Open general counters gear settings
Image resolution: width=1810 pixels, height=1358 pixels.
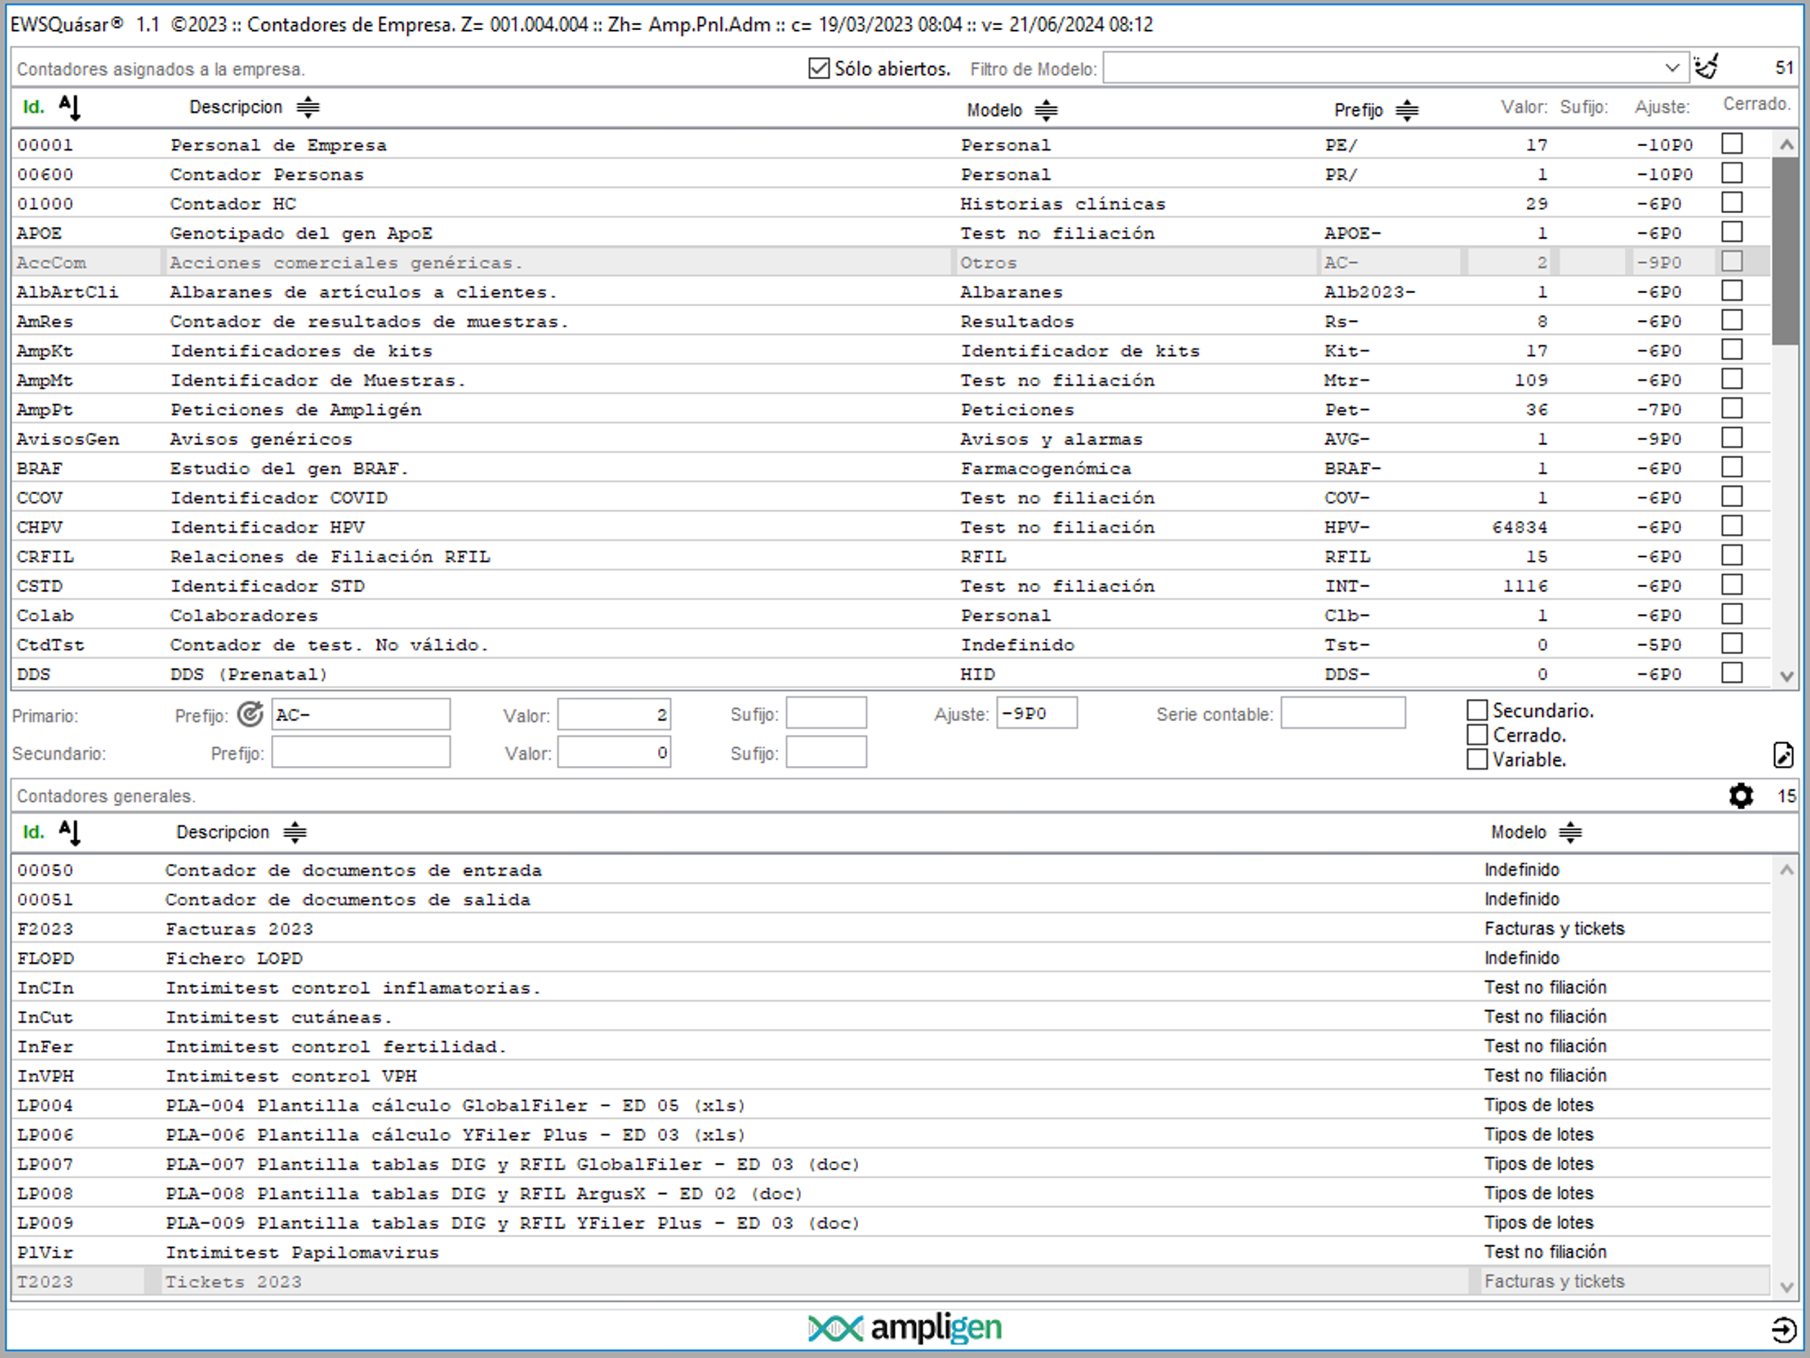(x=1741, y=796)
